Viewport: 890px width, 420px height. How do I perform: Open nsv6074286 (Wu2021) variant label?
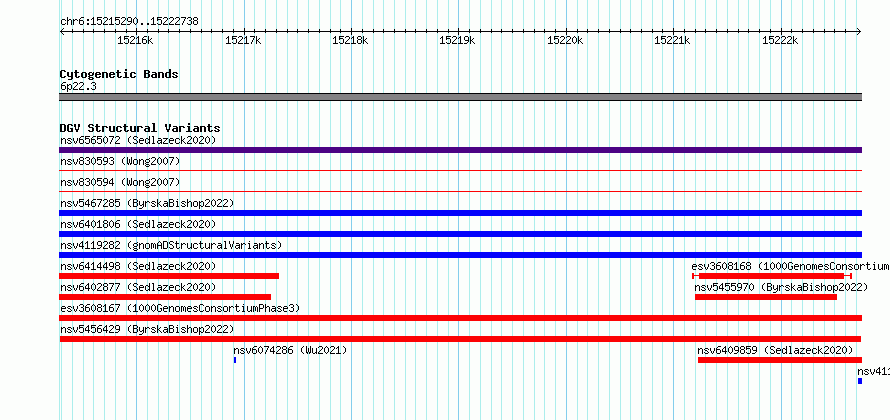click(290, 350)
